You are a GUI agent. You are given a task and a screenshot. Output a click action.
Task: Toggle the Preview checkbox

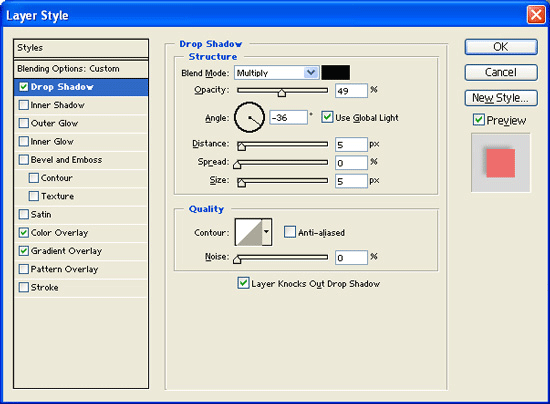pyautogui.click(x=478, y=120)
